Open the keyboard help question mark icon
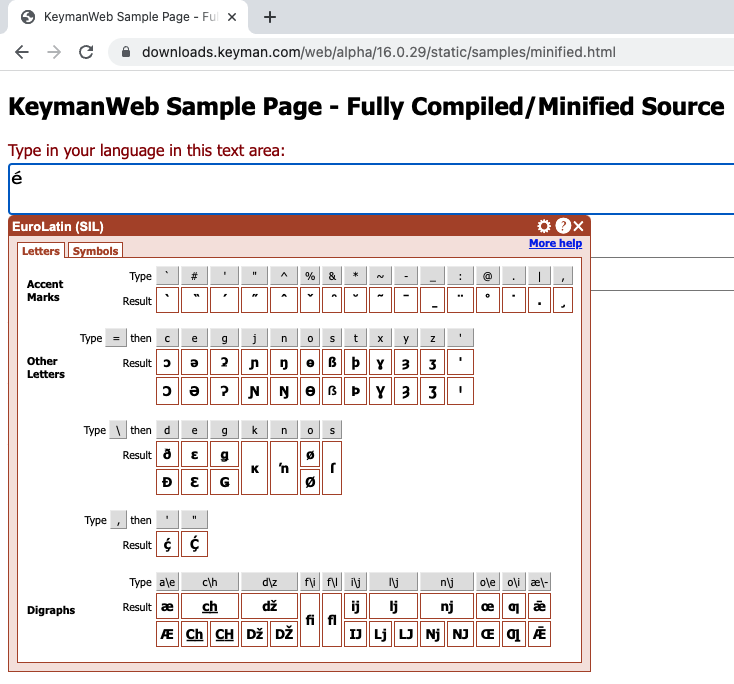This screenshot has height=684, width=734. [563, 226]
